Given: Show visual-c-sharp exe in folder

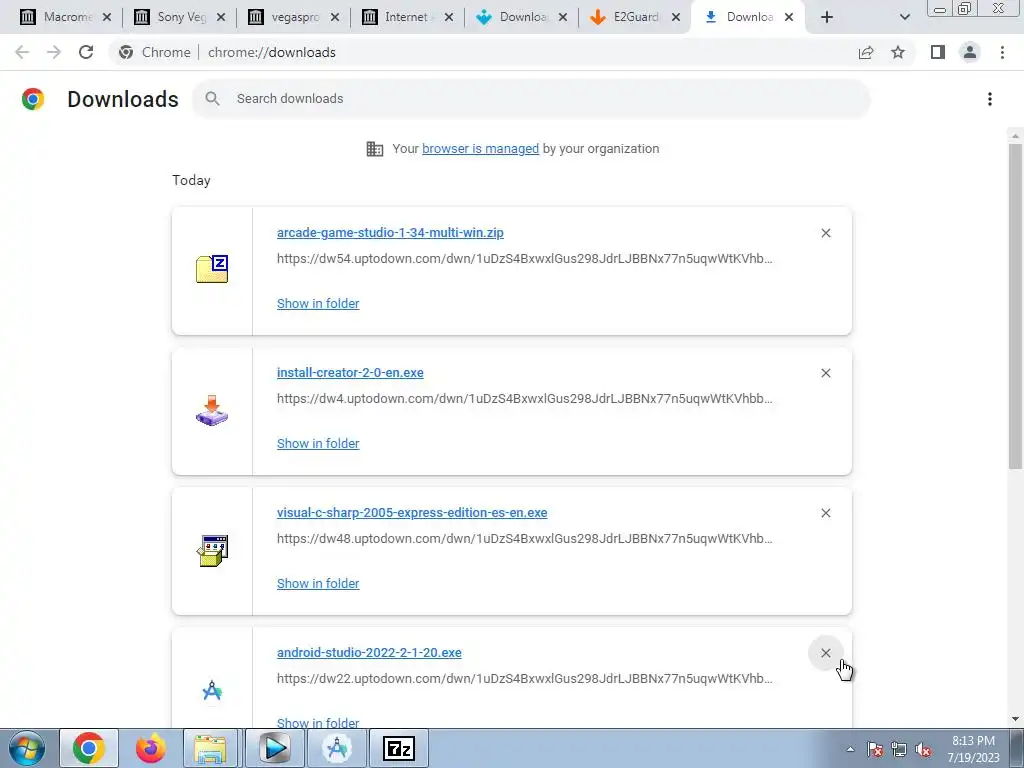Looking at the screenshot, I should pos(318,584).
